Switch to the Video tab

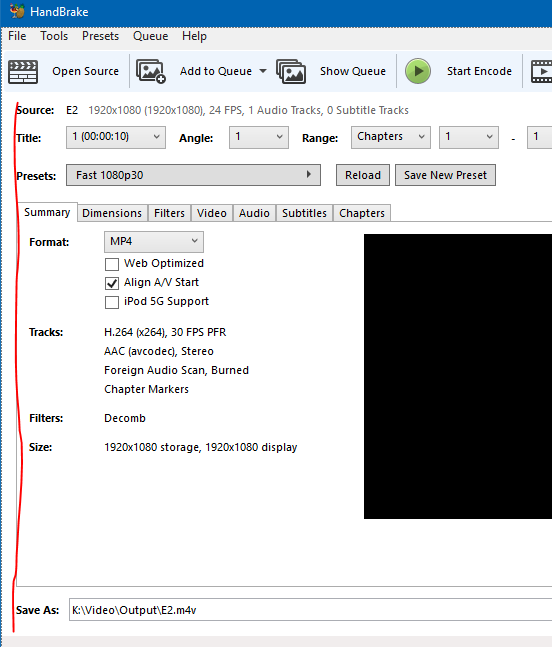(x=212, y=213)
